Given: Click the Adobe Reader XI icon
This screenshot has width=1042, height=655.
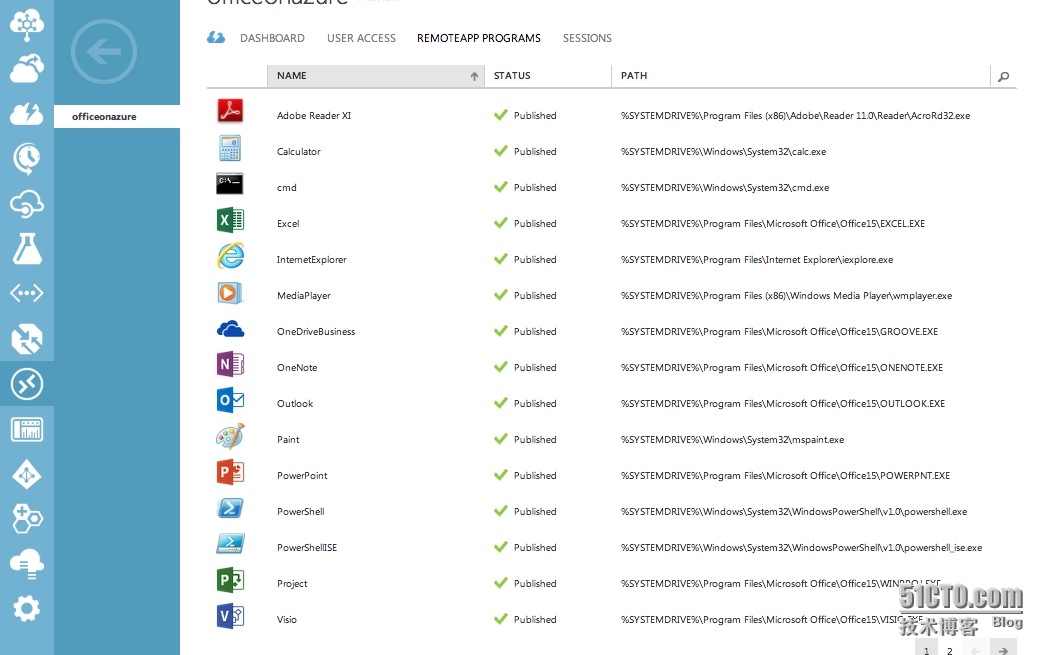Looking at the screenshot, I should [230, 110].
